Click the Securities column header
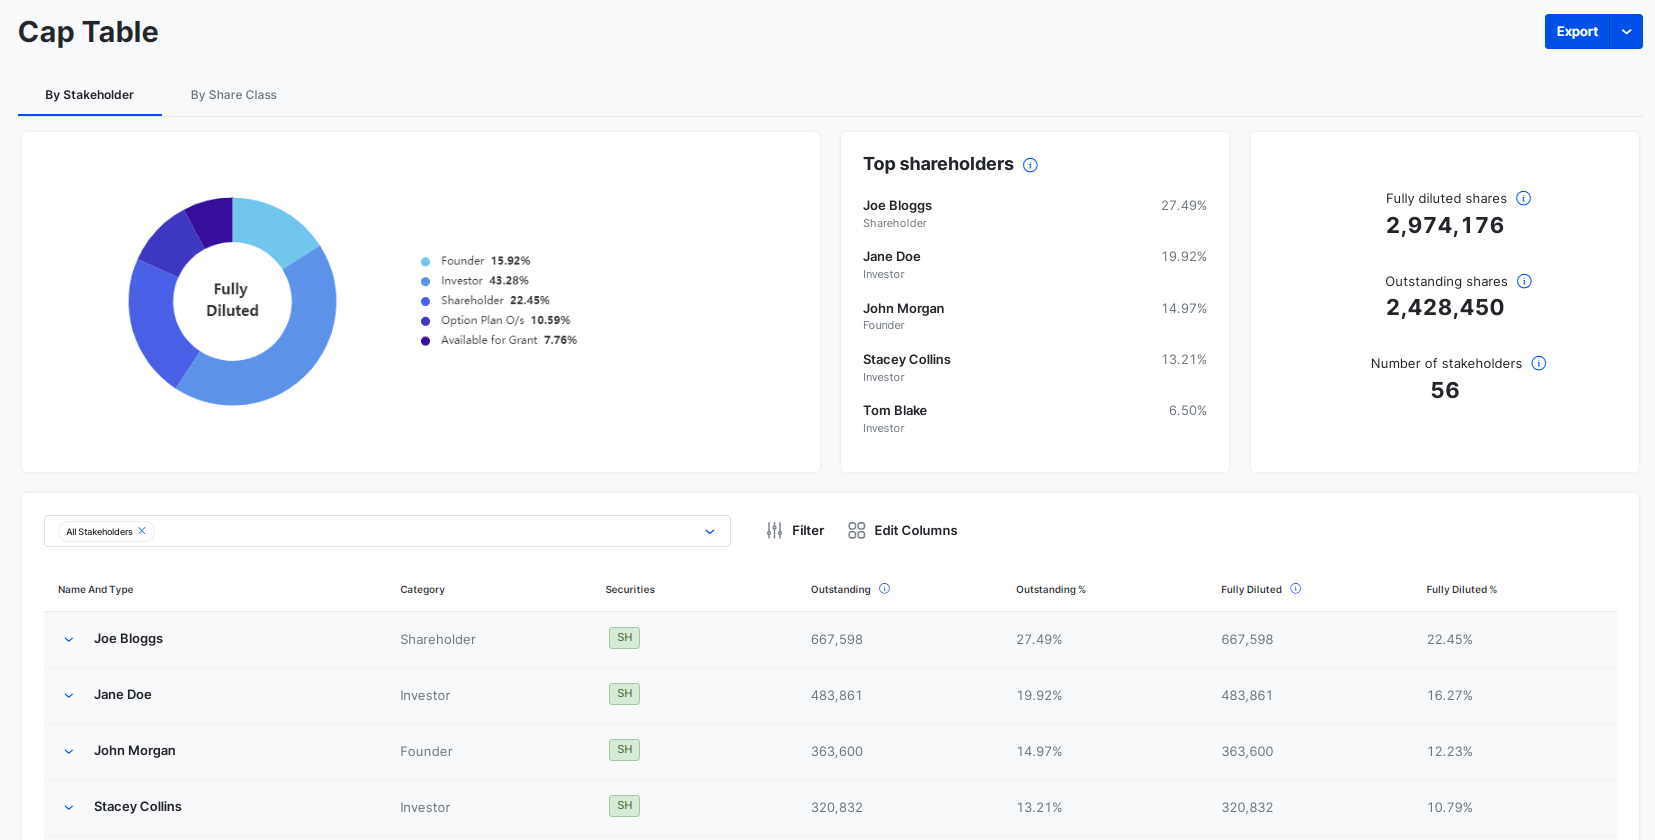 630,590
